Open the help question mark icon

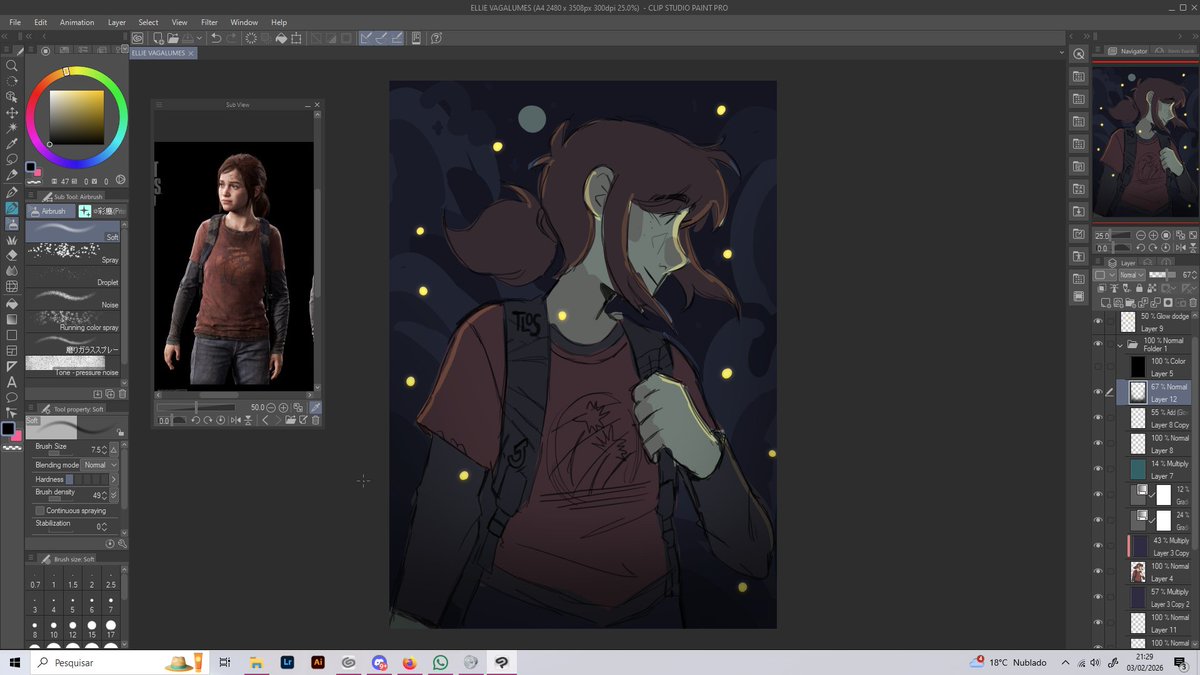(x=437, y=38)
